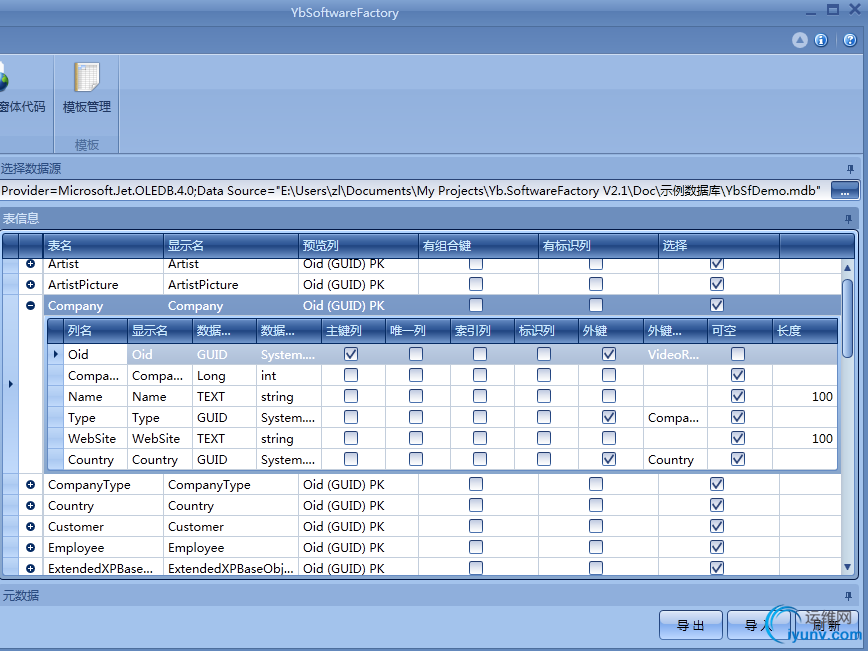Collapse the Company table details
Viewport: 868px width, 651px height.
pyautogui.click(x=30, y=306)
